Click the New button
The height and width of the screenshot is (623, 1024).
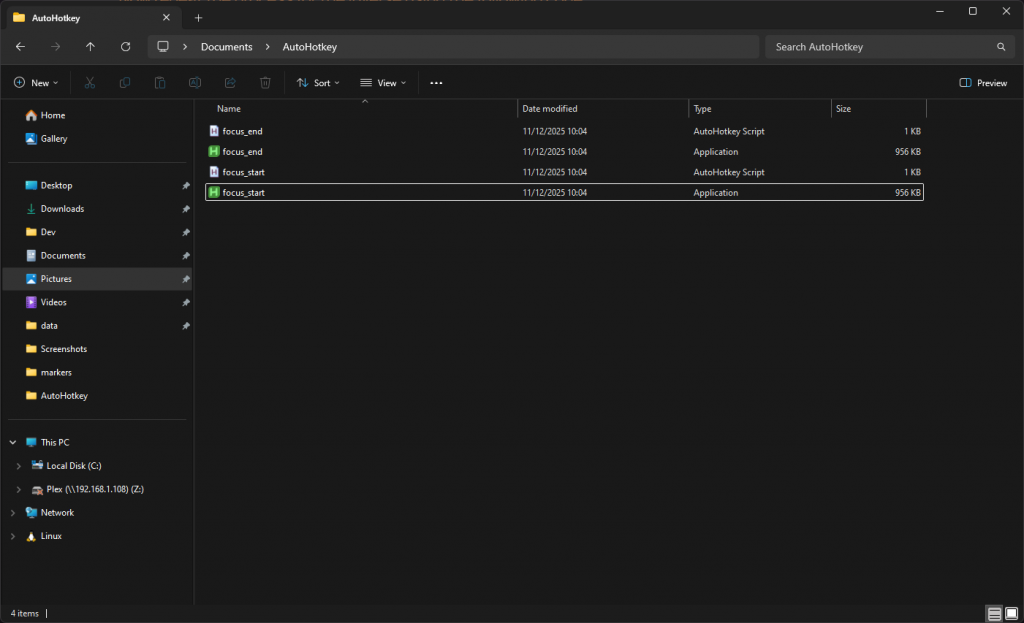tap(35, 83)
